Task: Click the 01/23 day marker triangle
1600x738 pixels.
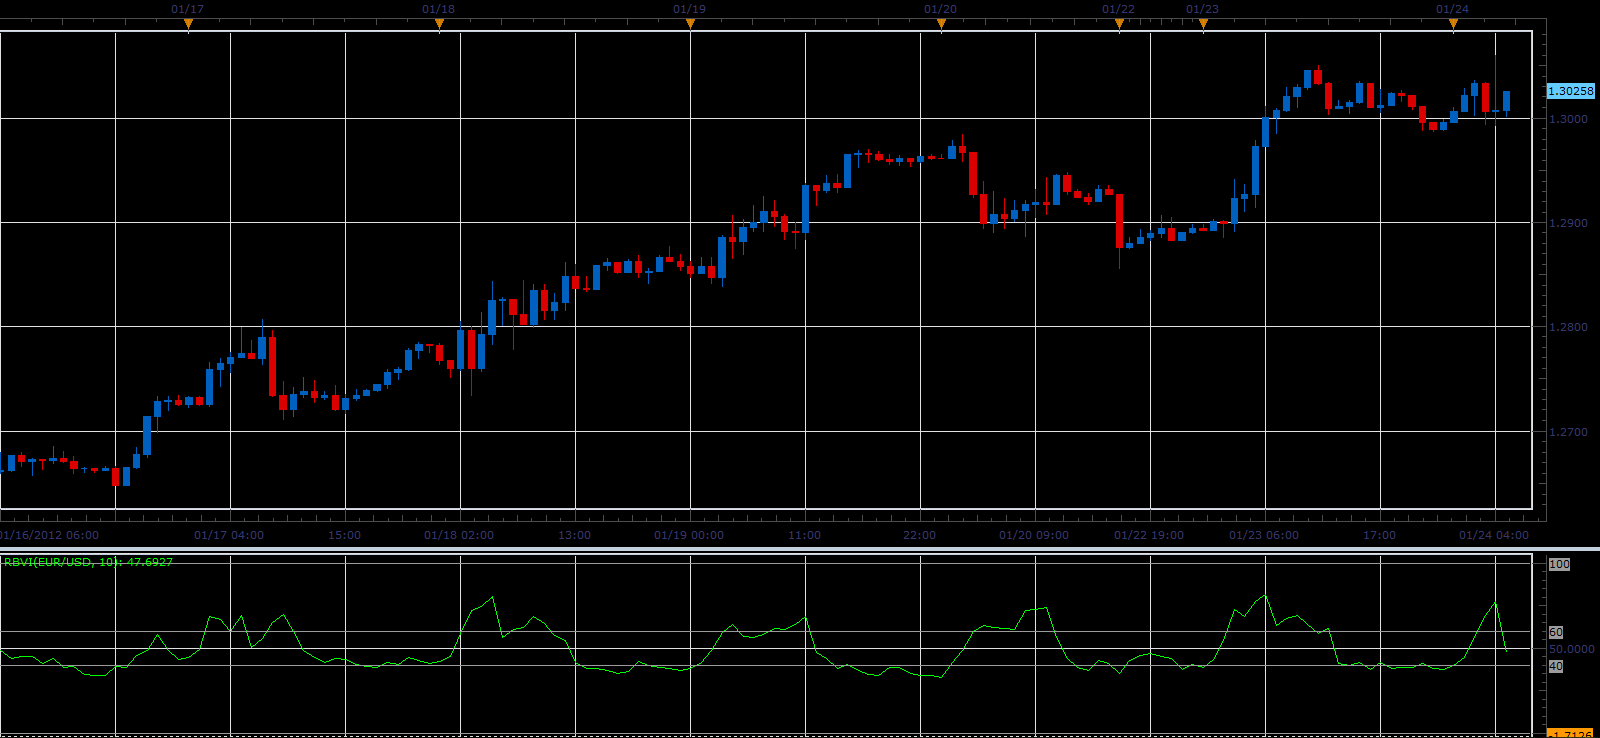Action: (x=1203, y=25)
